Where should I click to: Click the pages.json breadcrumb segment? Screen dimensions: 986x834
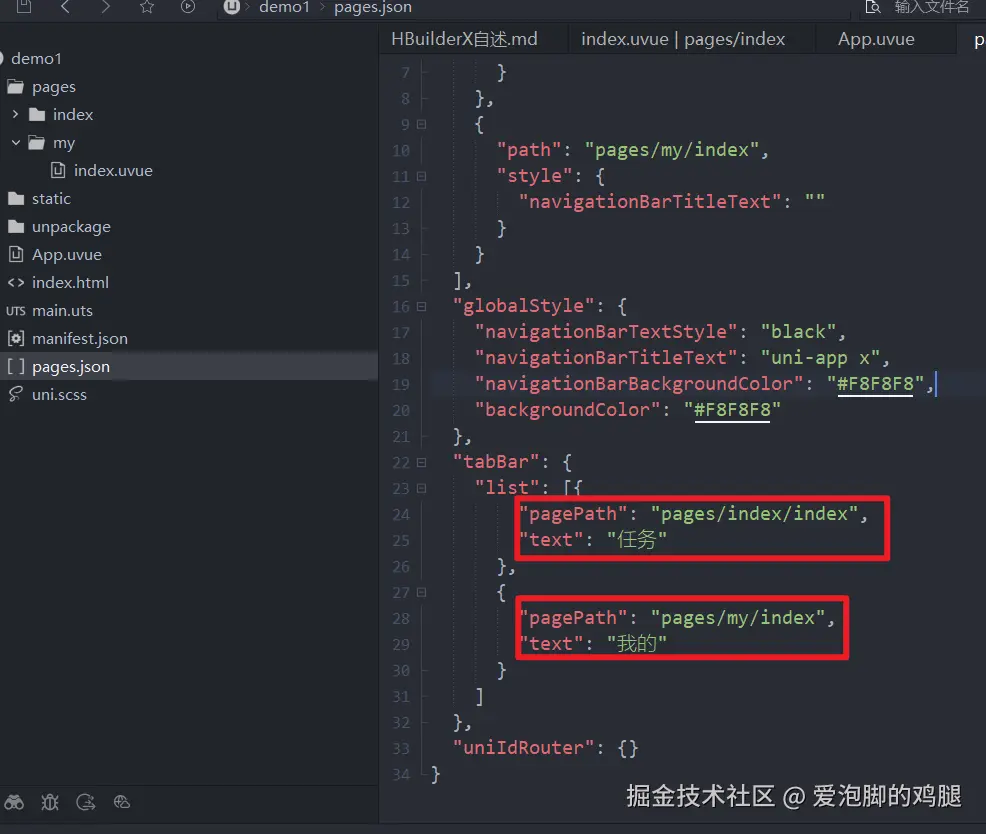click(x=373, y=7)
